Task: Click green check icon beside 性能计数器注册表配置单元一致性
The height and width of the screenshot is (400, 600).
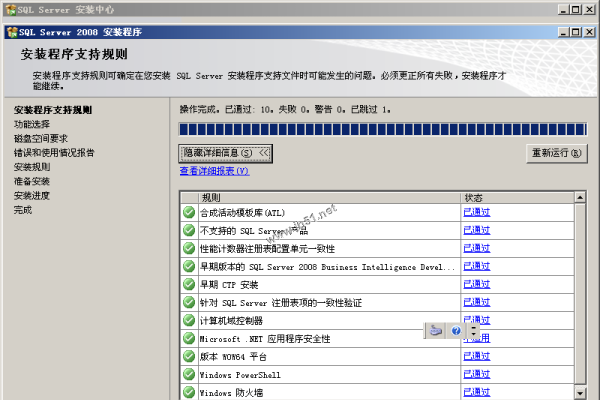Action: 189,248
